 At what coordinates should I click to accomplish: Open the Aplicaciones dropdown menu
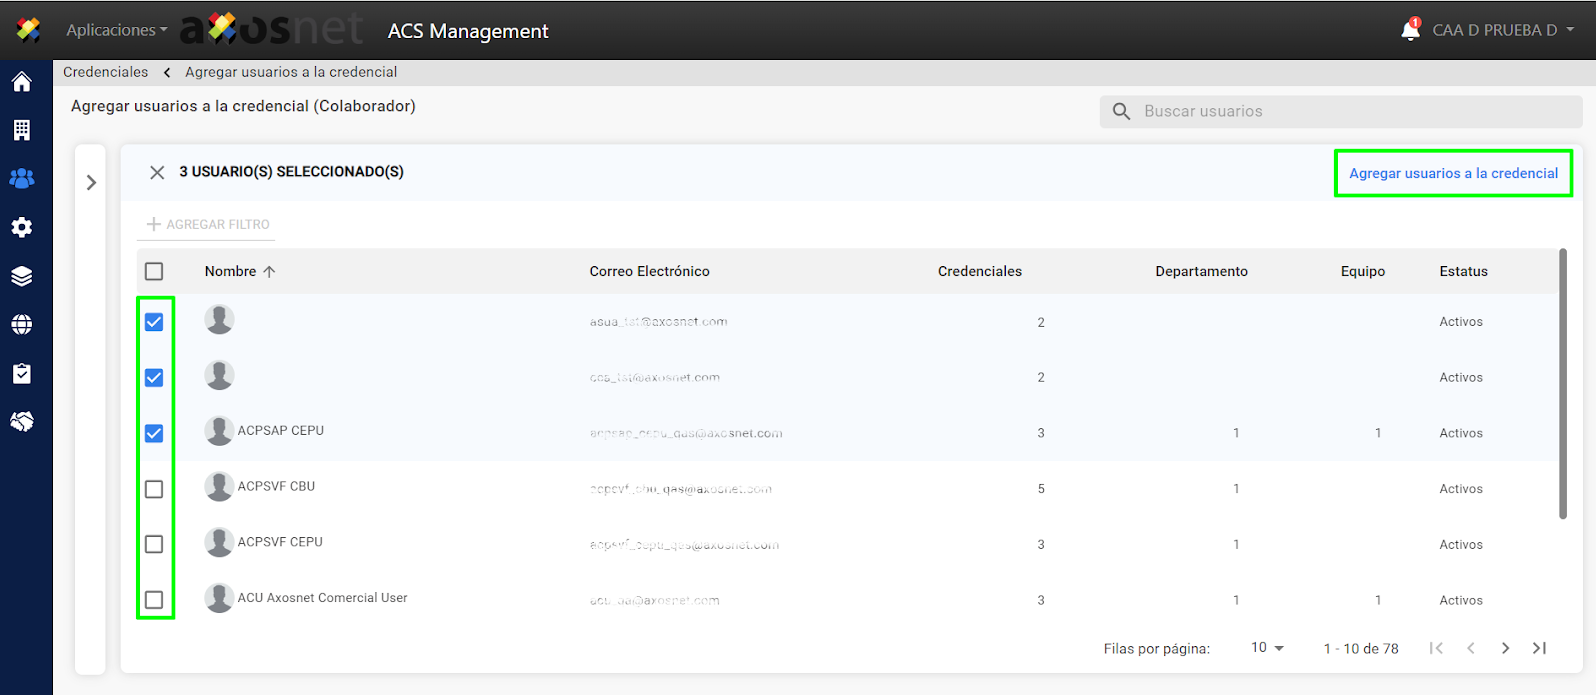[116, 30]
